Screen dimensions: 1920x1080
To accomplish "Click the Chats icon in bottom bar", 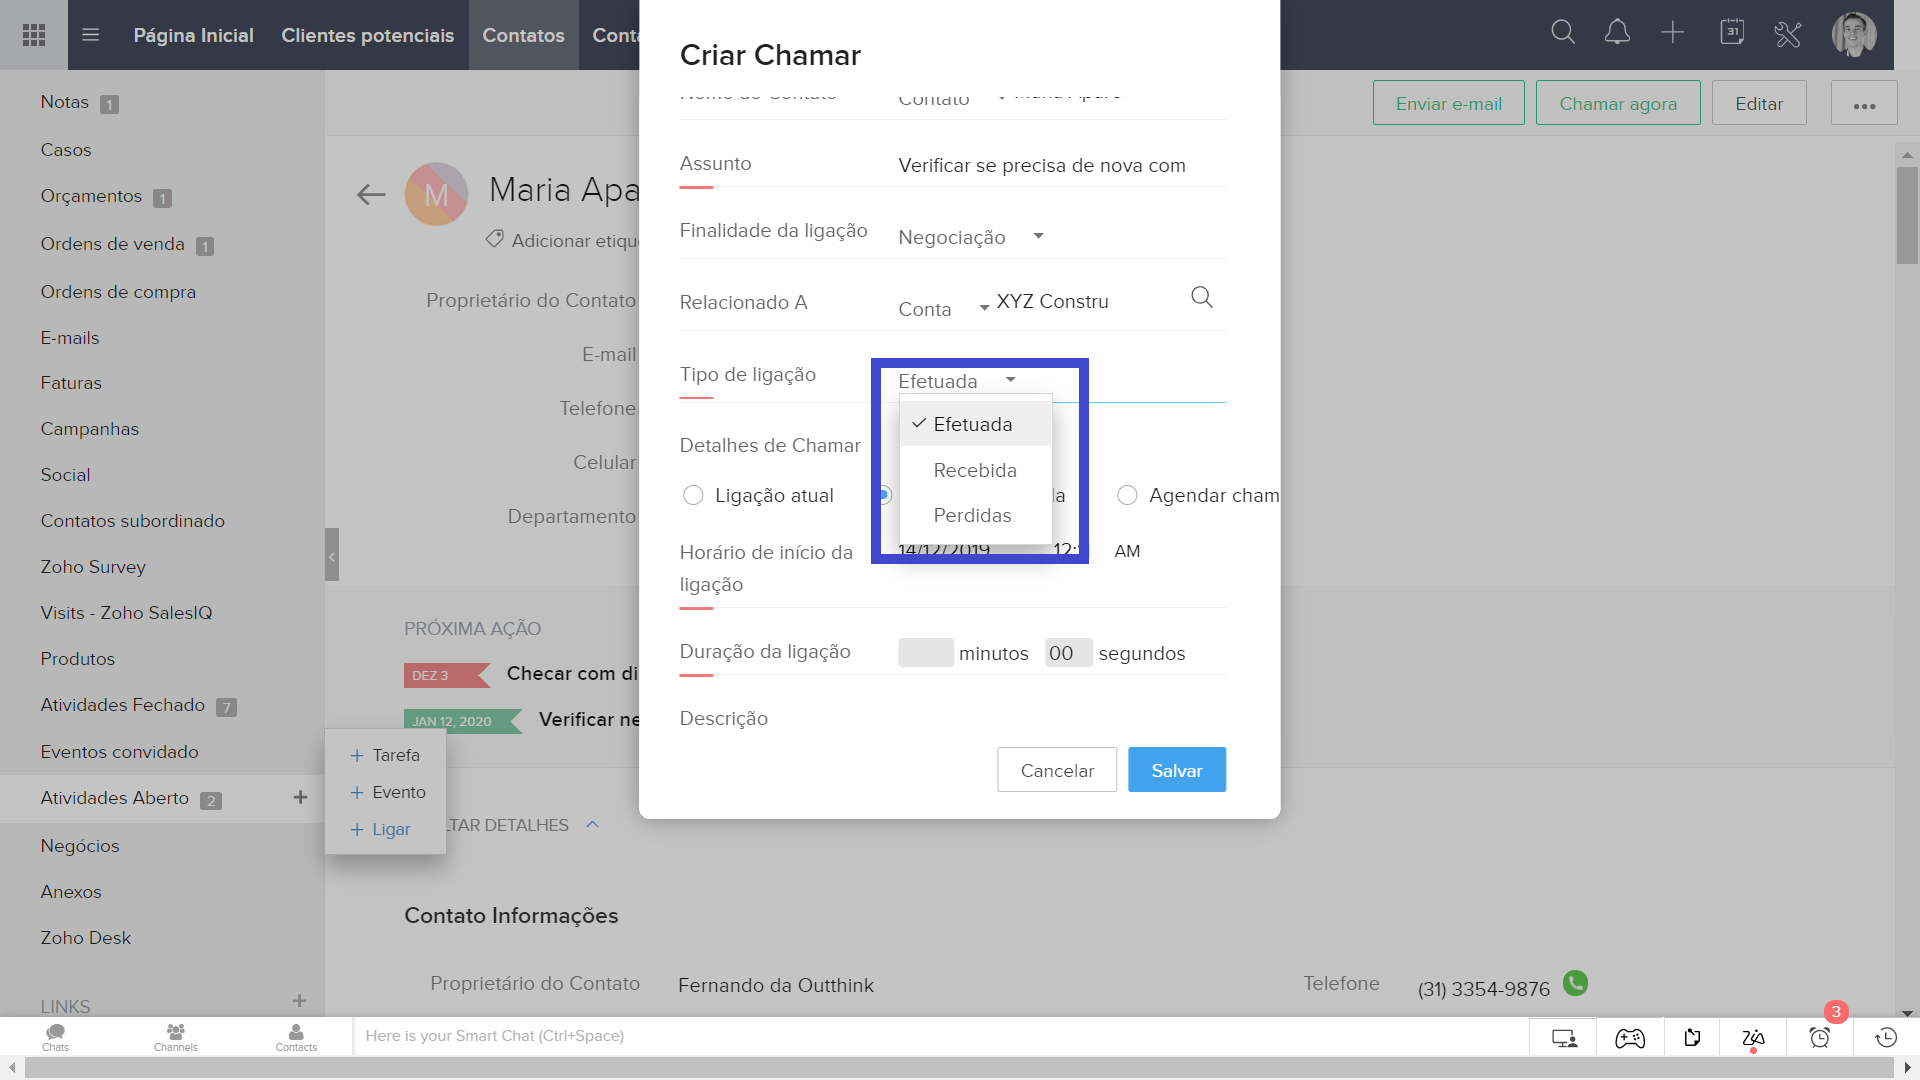I will (55, 1037).
